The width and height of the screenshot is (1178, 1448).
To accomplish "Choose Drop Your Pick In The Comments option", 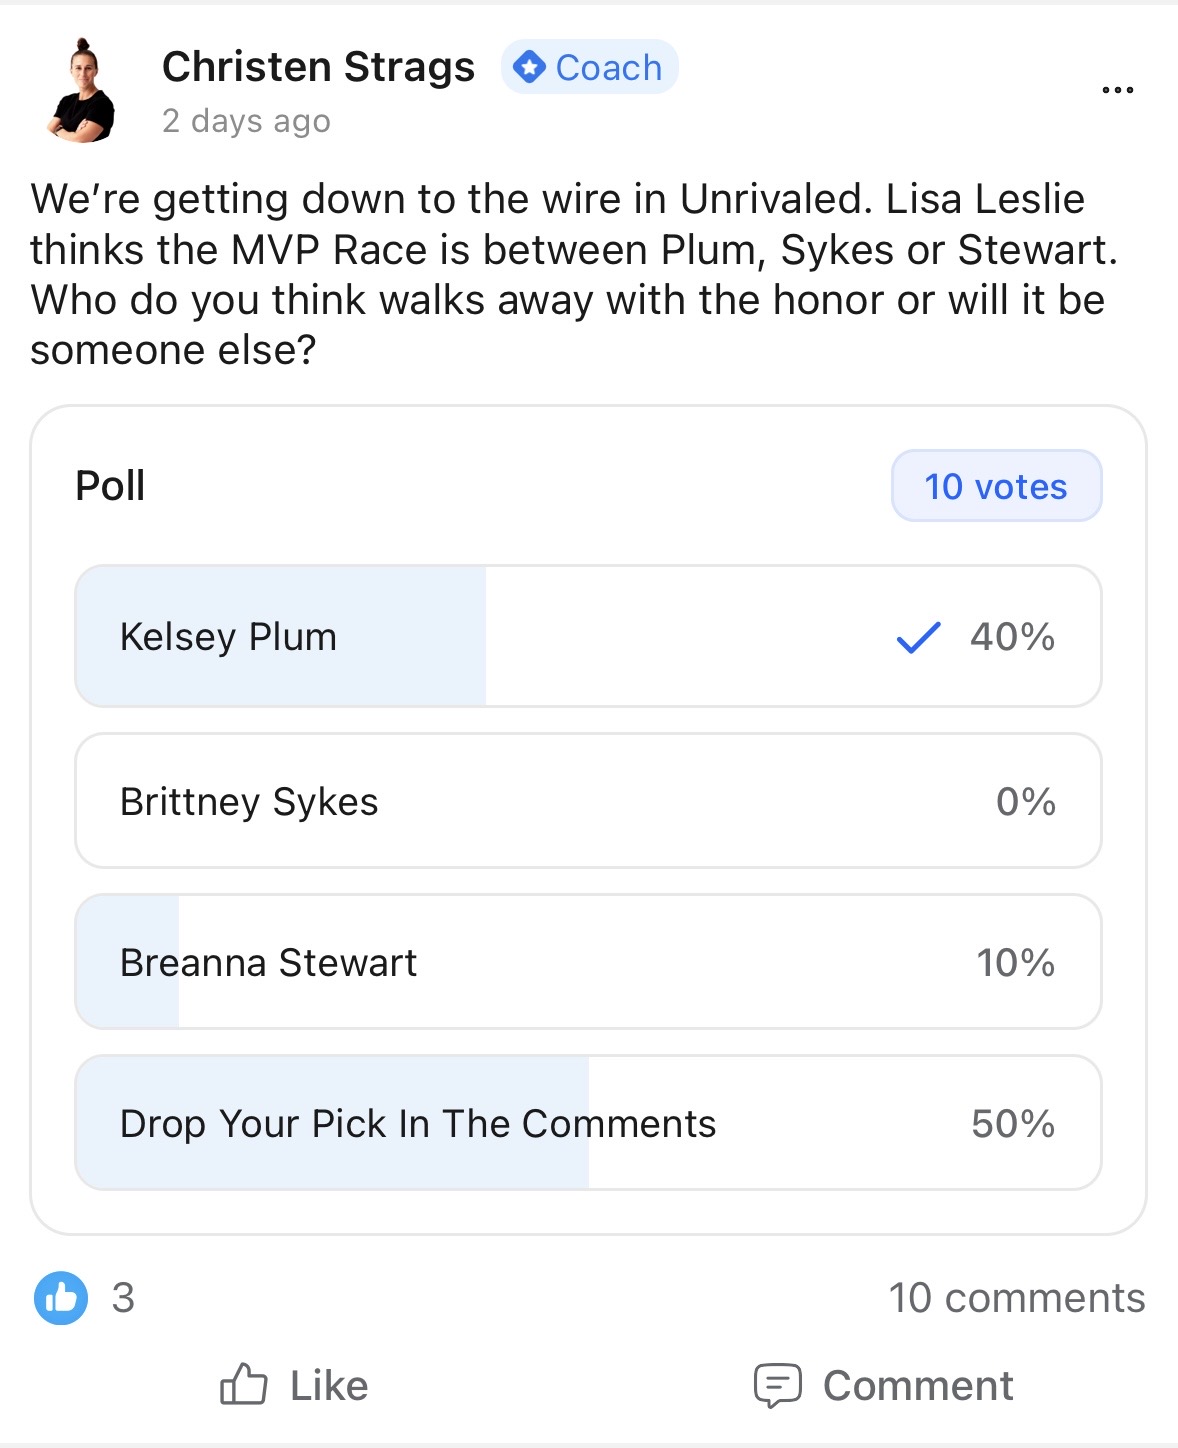I will [x=590, y=1123].
